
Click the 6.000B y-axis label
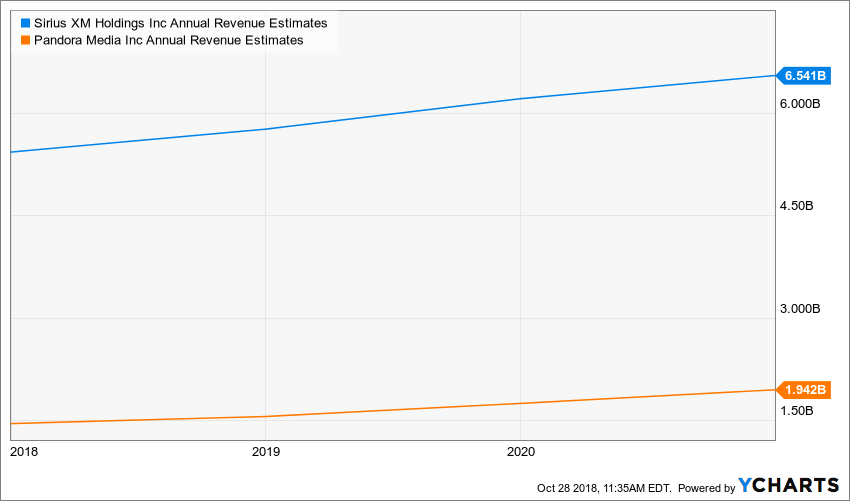[800, 104]
